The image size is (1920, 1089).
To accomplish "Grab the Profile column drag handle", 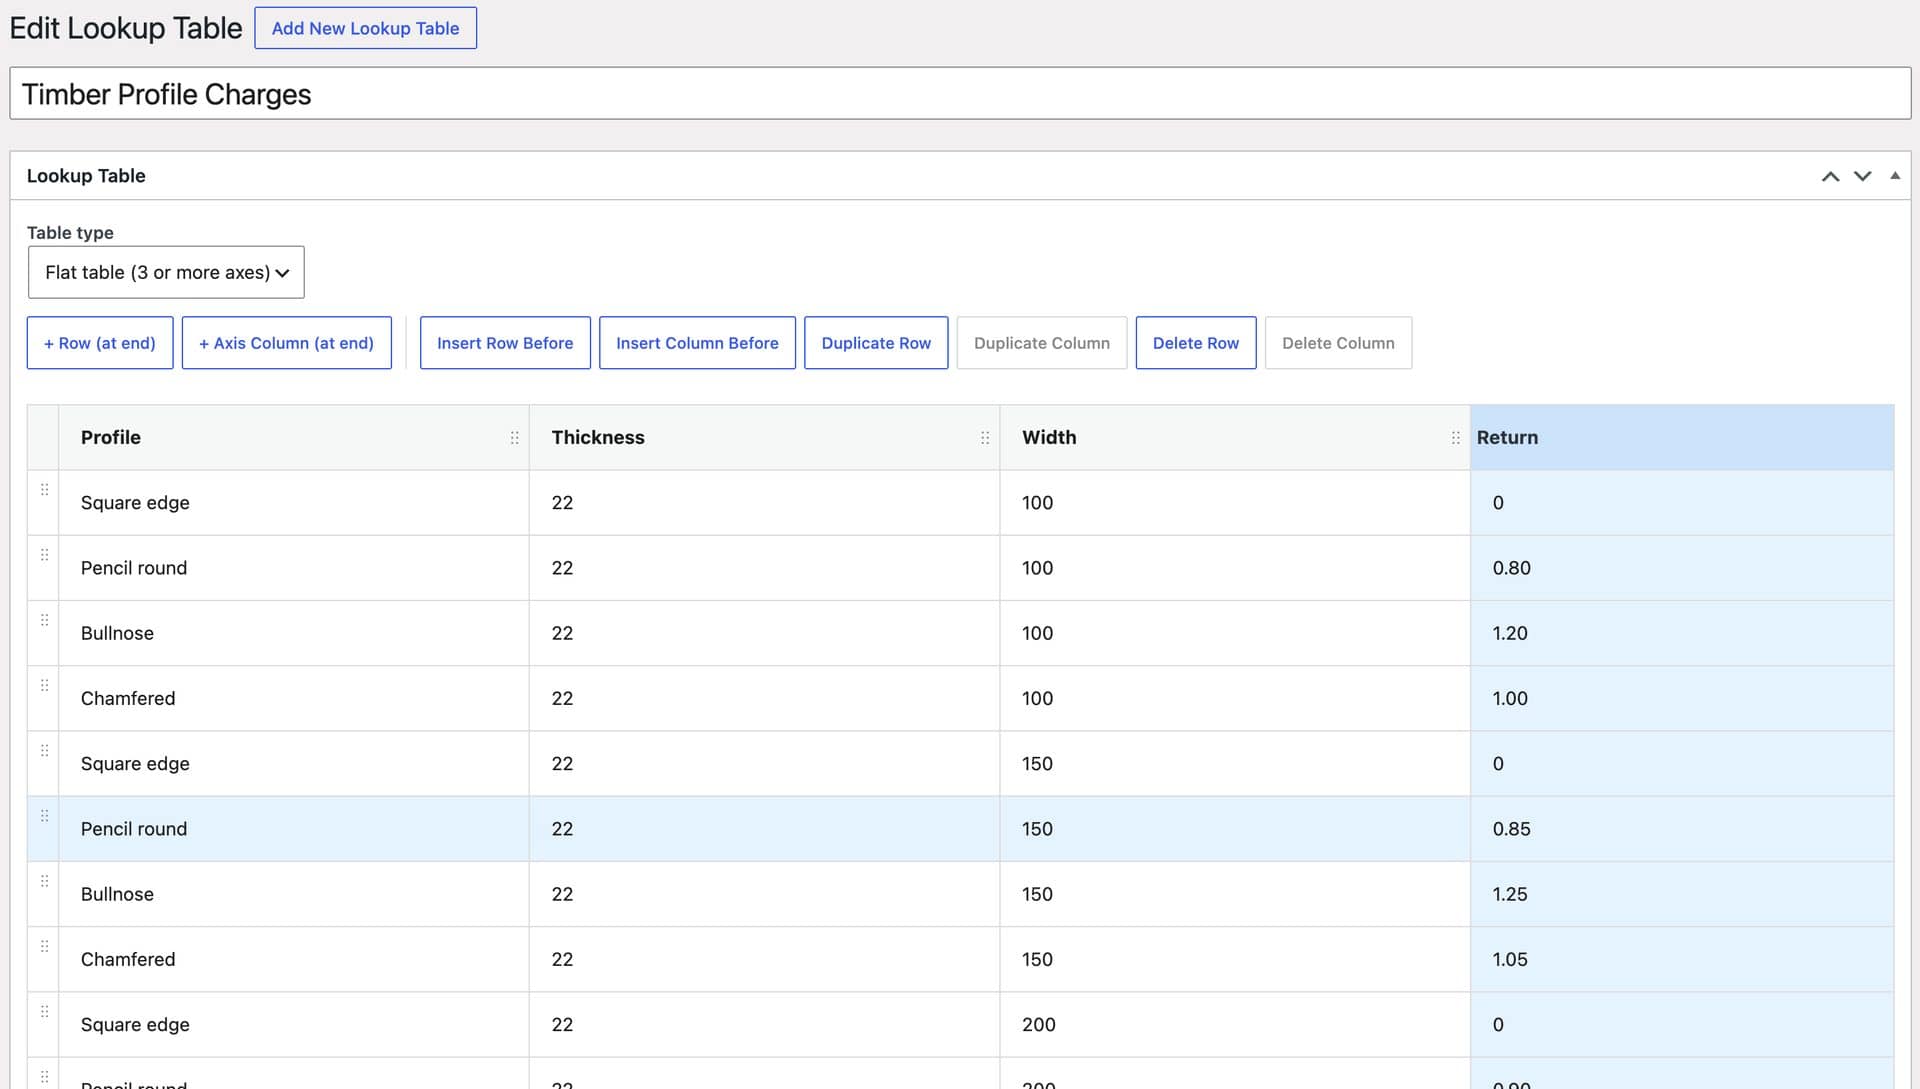I will point(514,438).
